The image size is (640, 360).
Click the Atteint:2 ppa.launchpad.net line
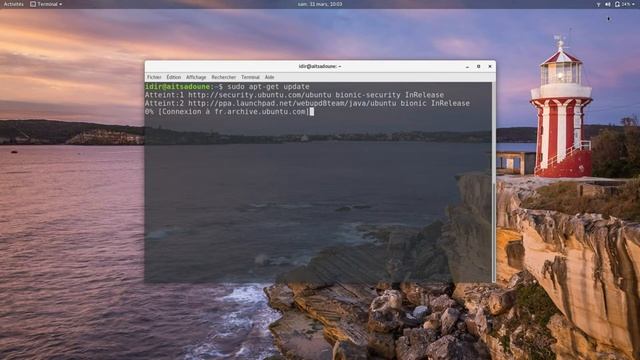click(x=307, y=103)
